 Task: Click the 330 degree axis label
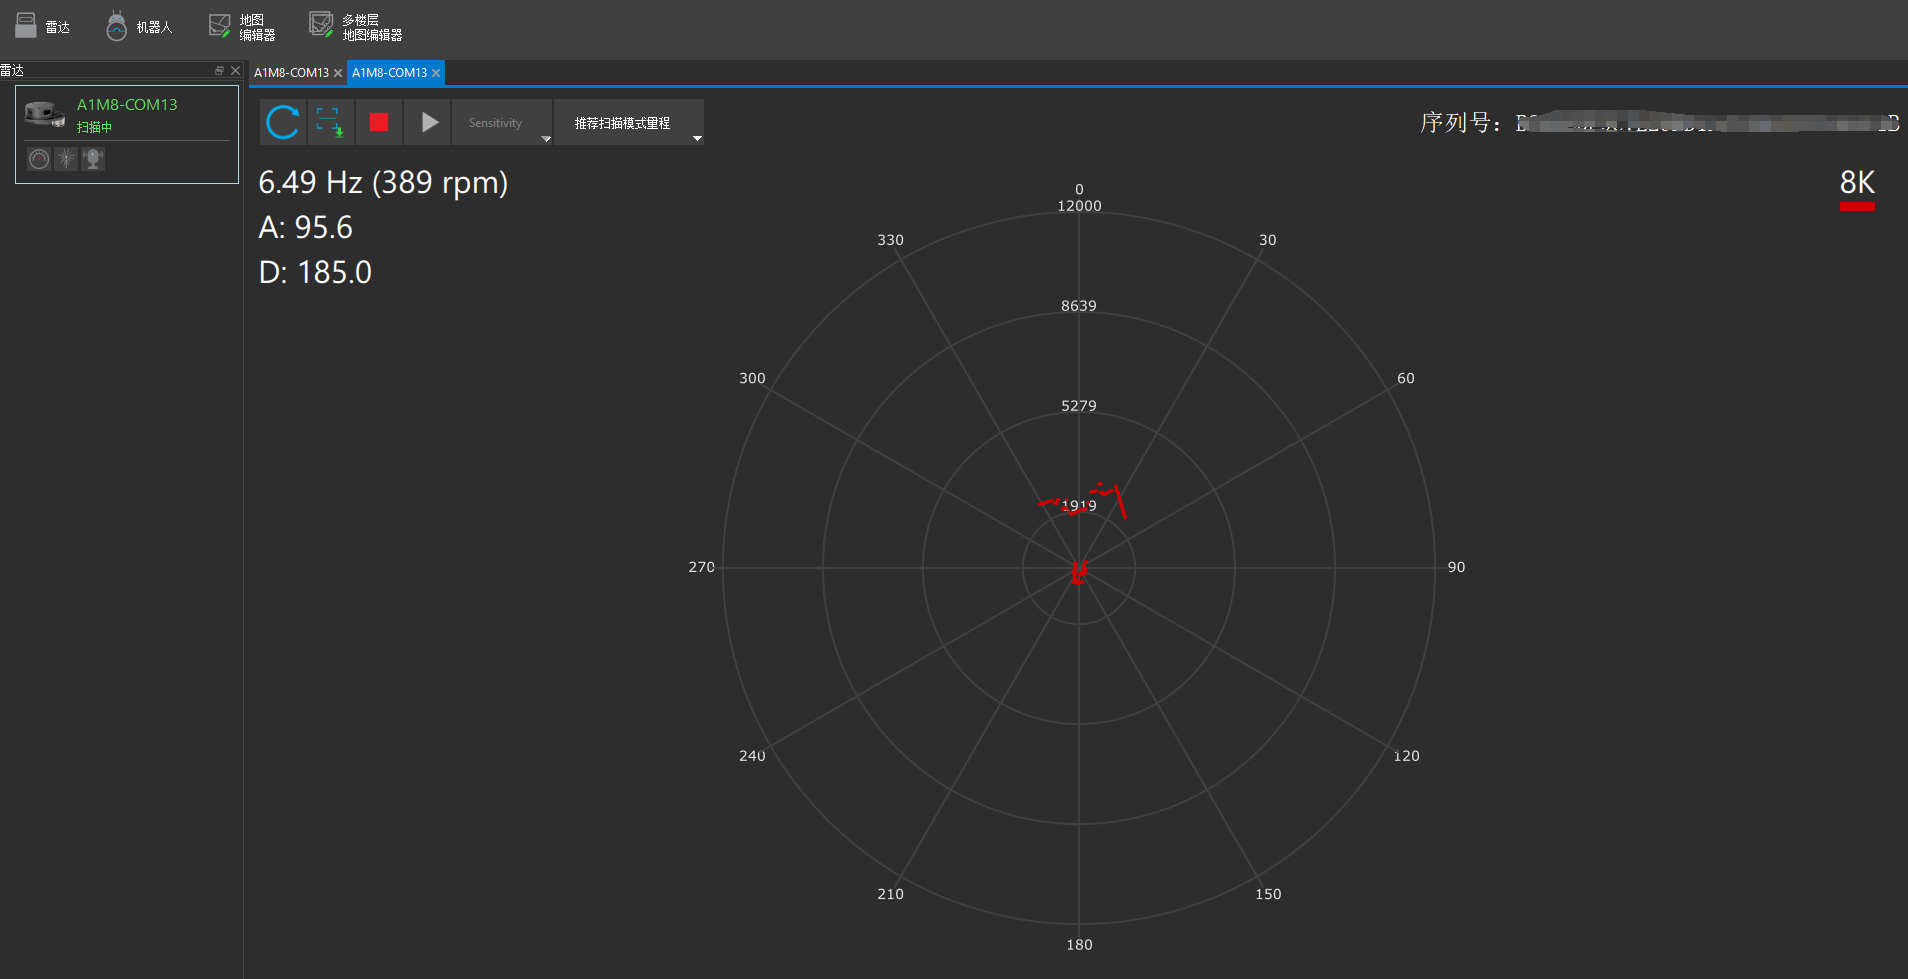(890, 240)
